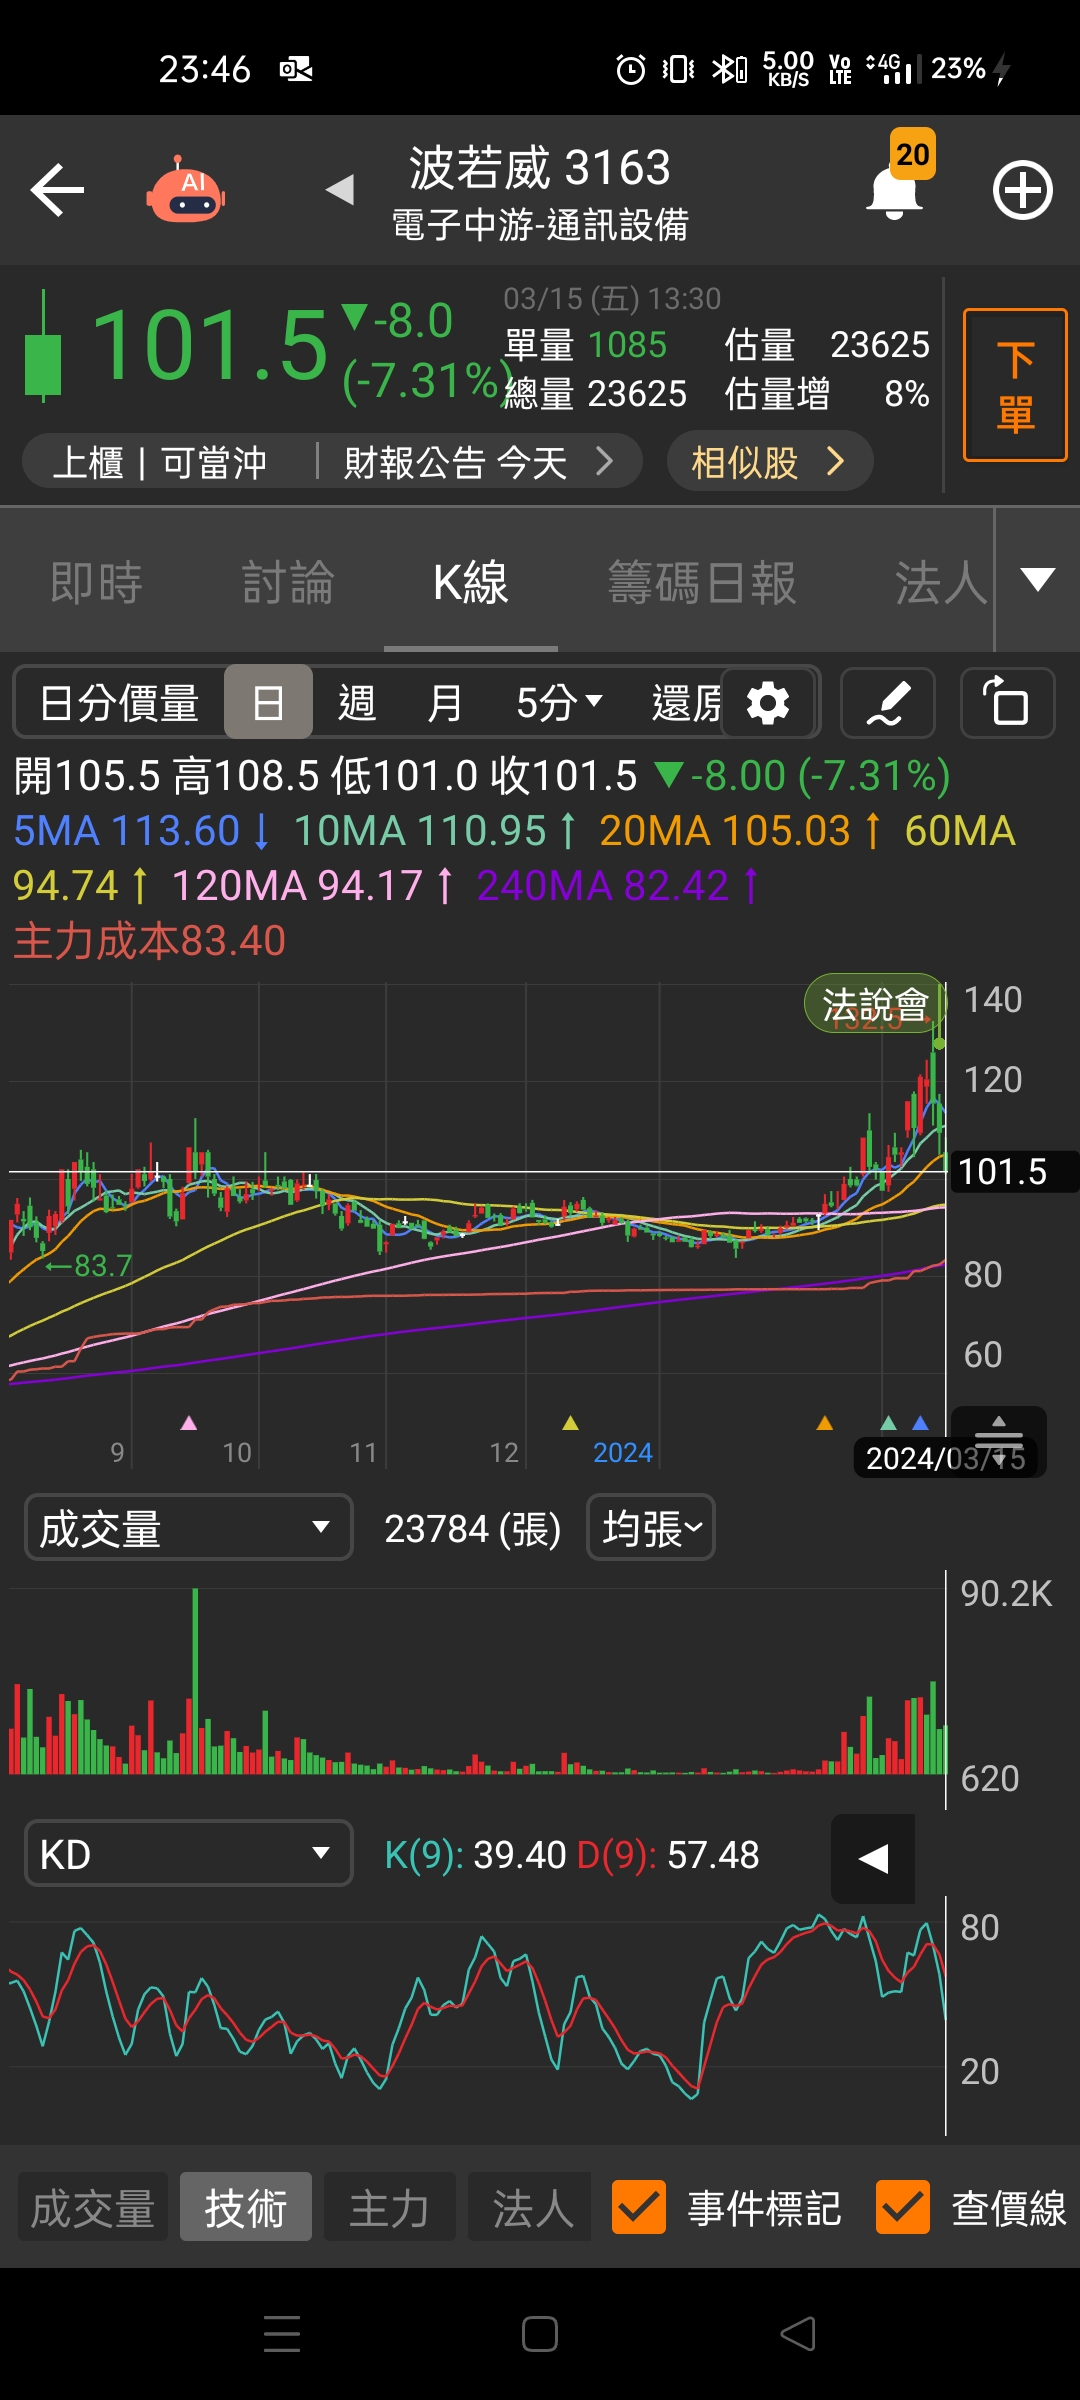The image size is (1080, 2400).
Task: Open the KD indicator dropdown
Action: 188,1854
